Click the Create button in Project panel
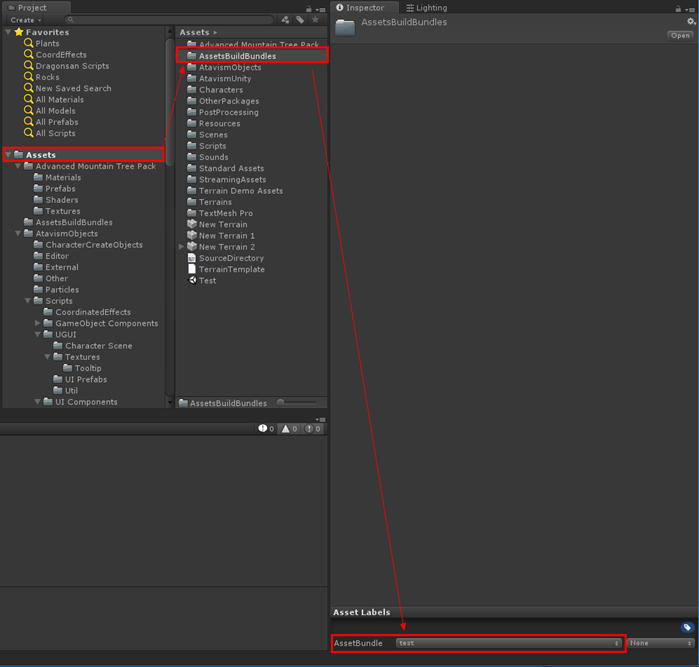 [x=26, y=20]
